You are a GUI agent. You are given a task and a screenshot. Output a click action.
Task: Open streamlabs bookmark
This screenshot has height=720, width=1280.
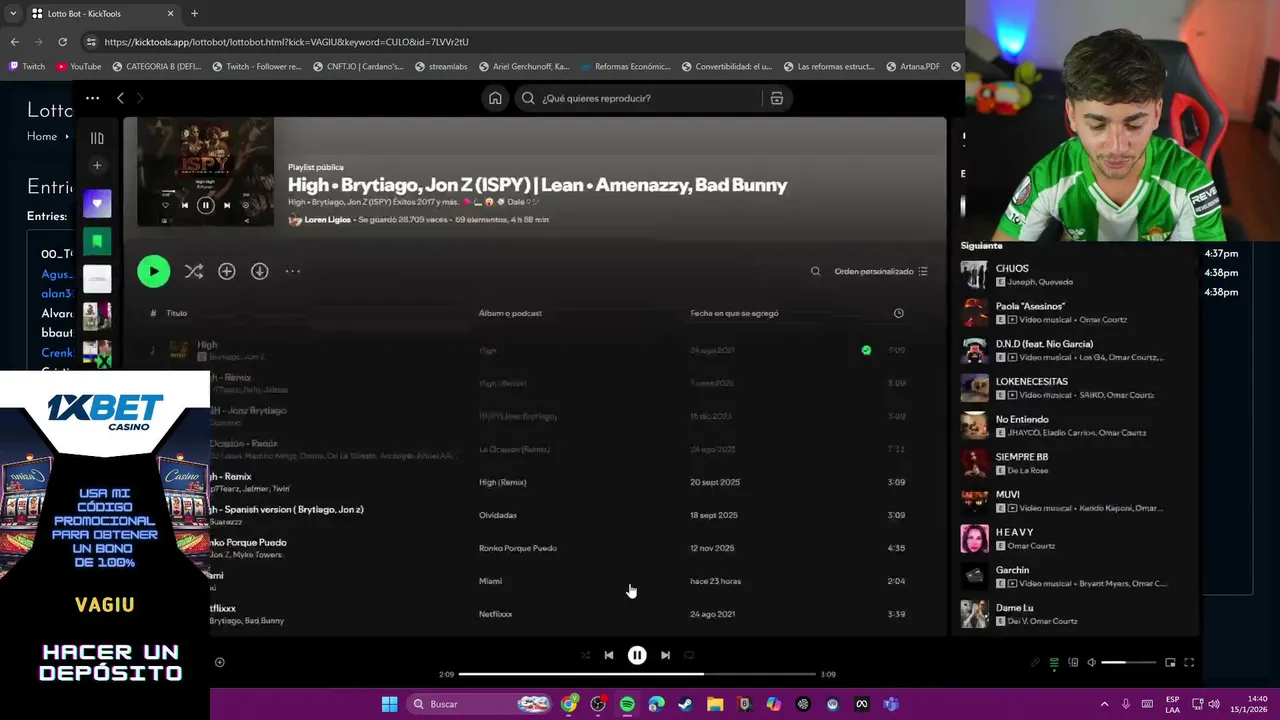pyautogui.click(x=441, y=66)
